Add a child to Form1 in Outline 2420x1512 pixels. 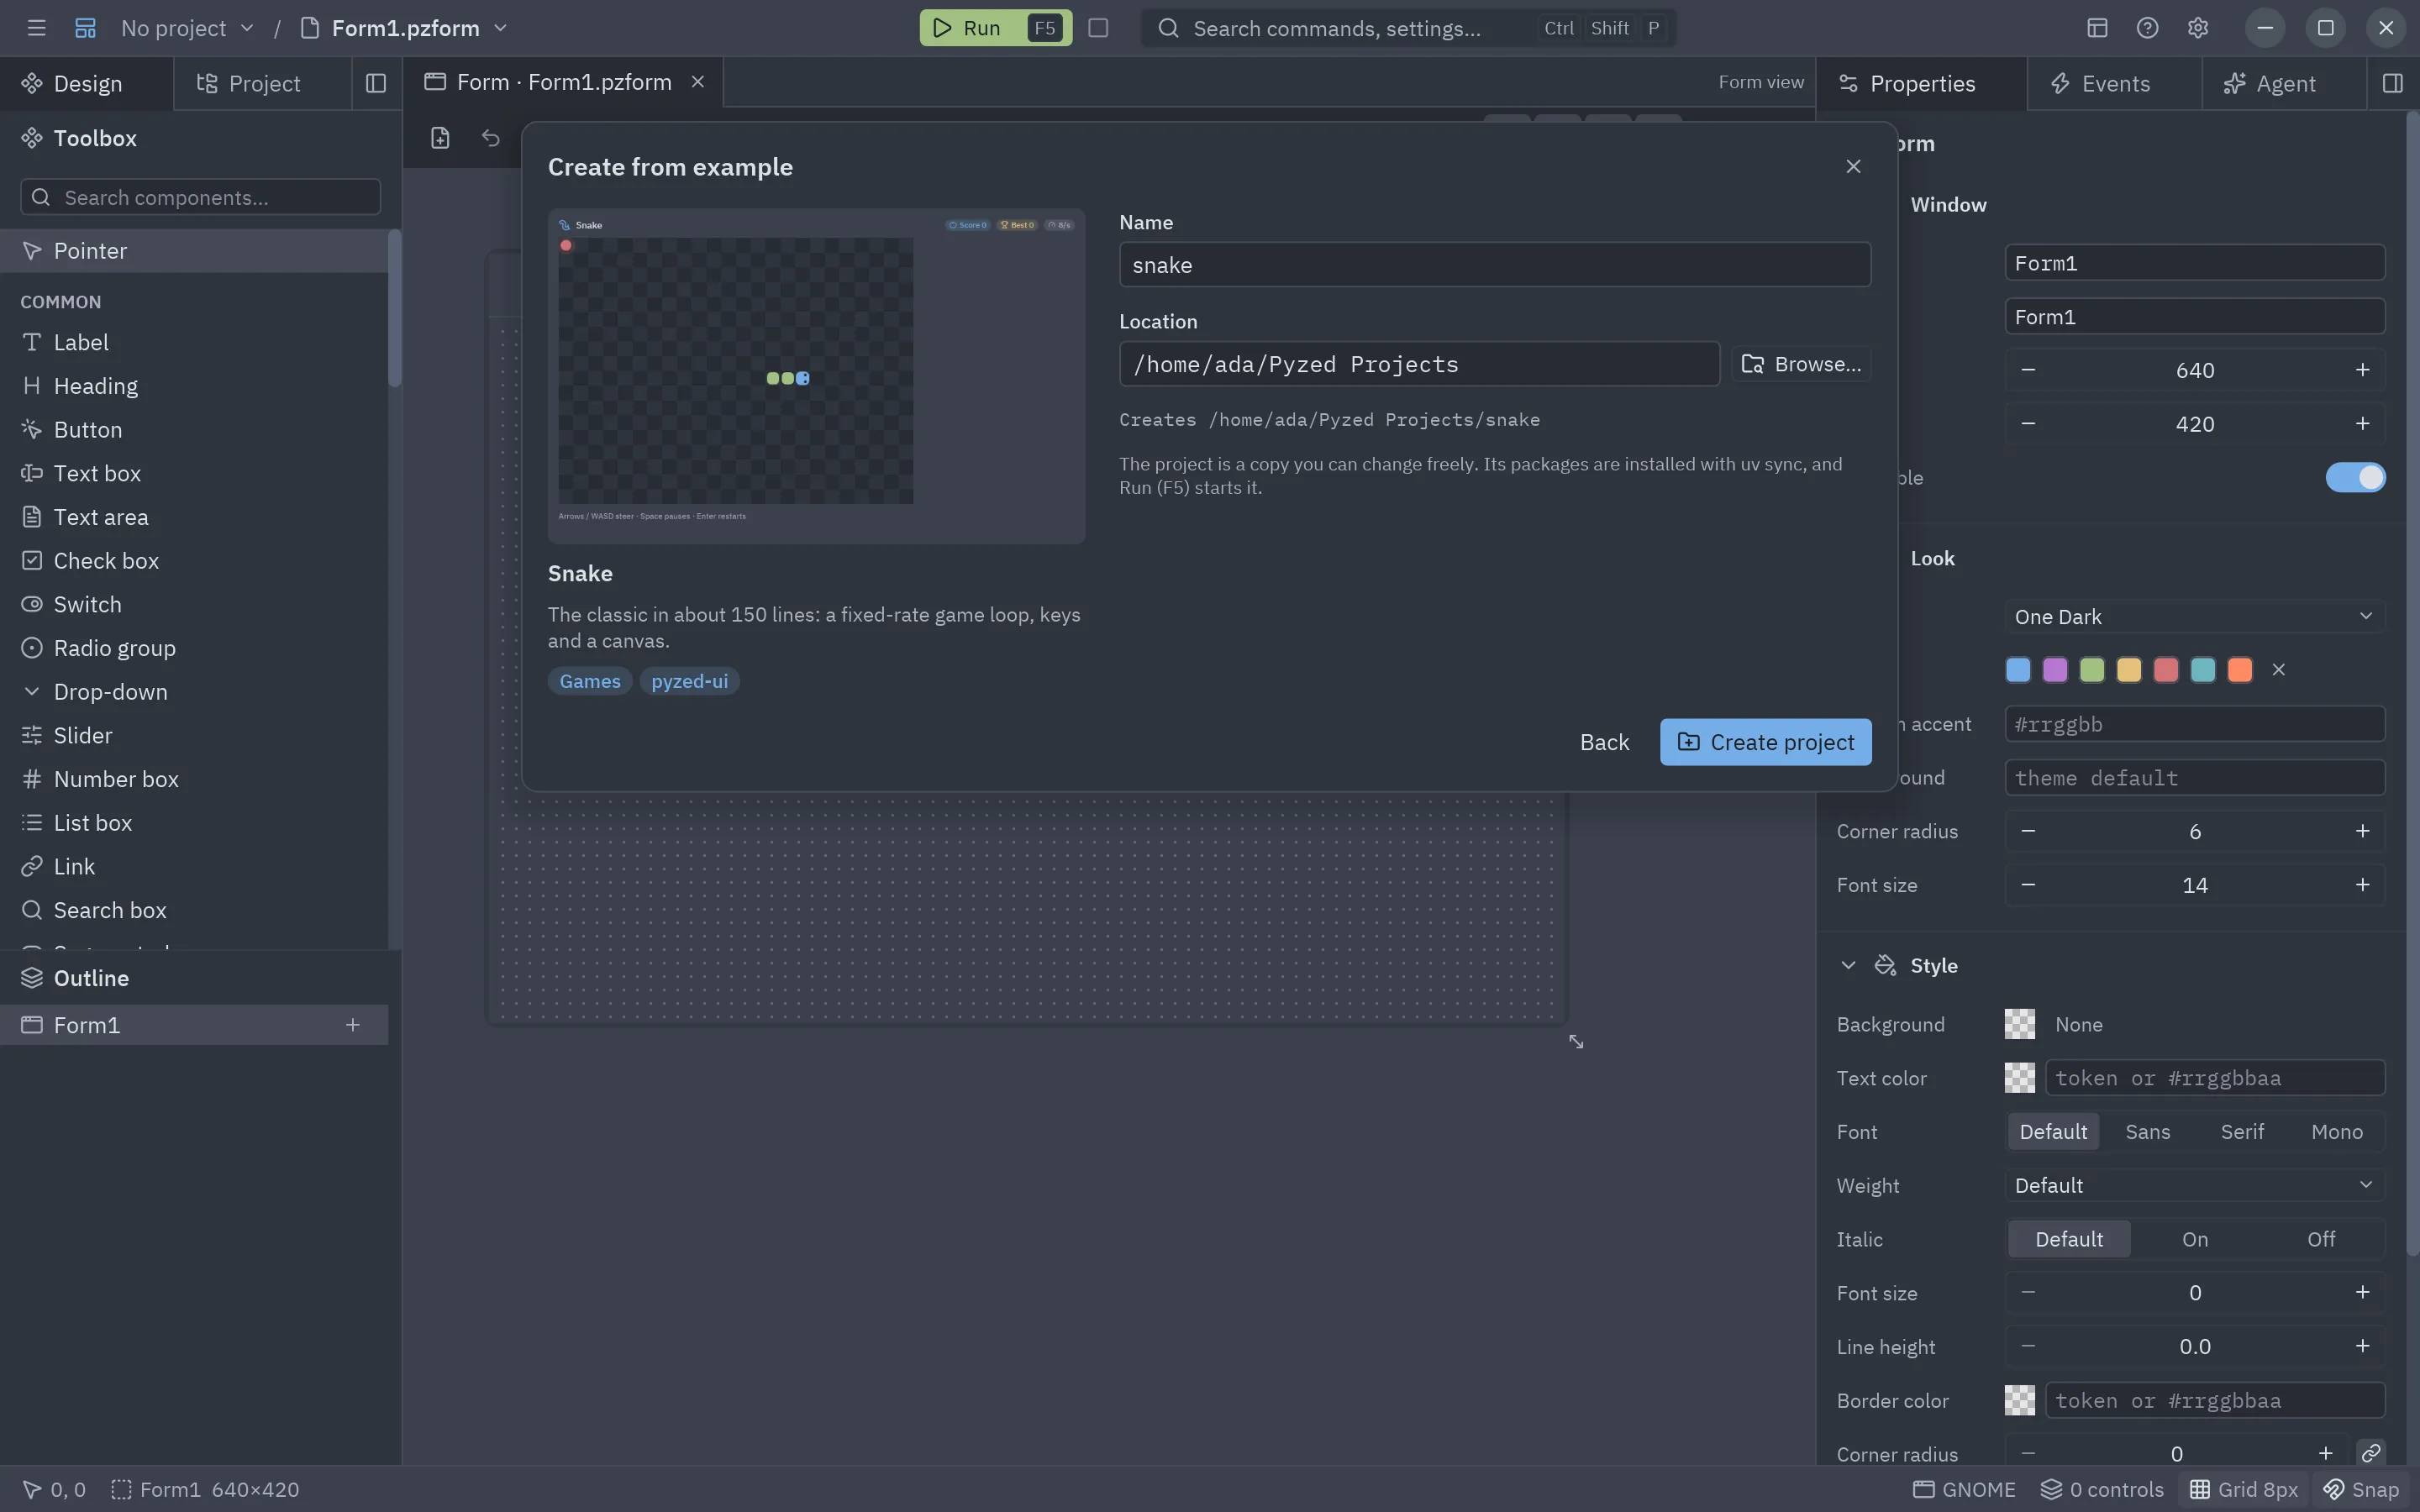coord(352,1025)
